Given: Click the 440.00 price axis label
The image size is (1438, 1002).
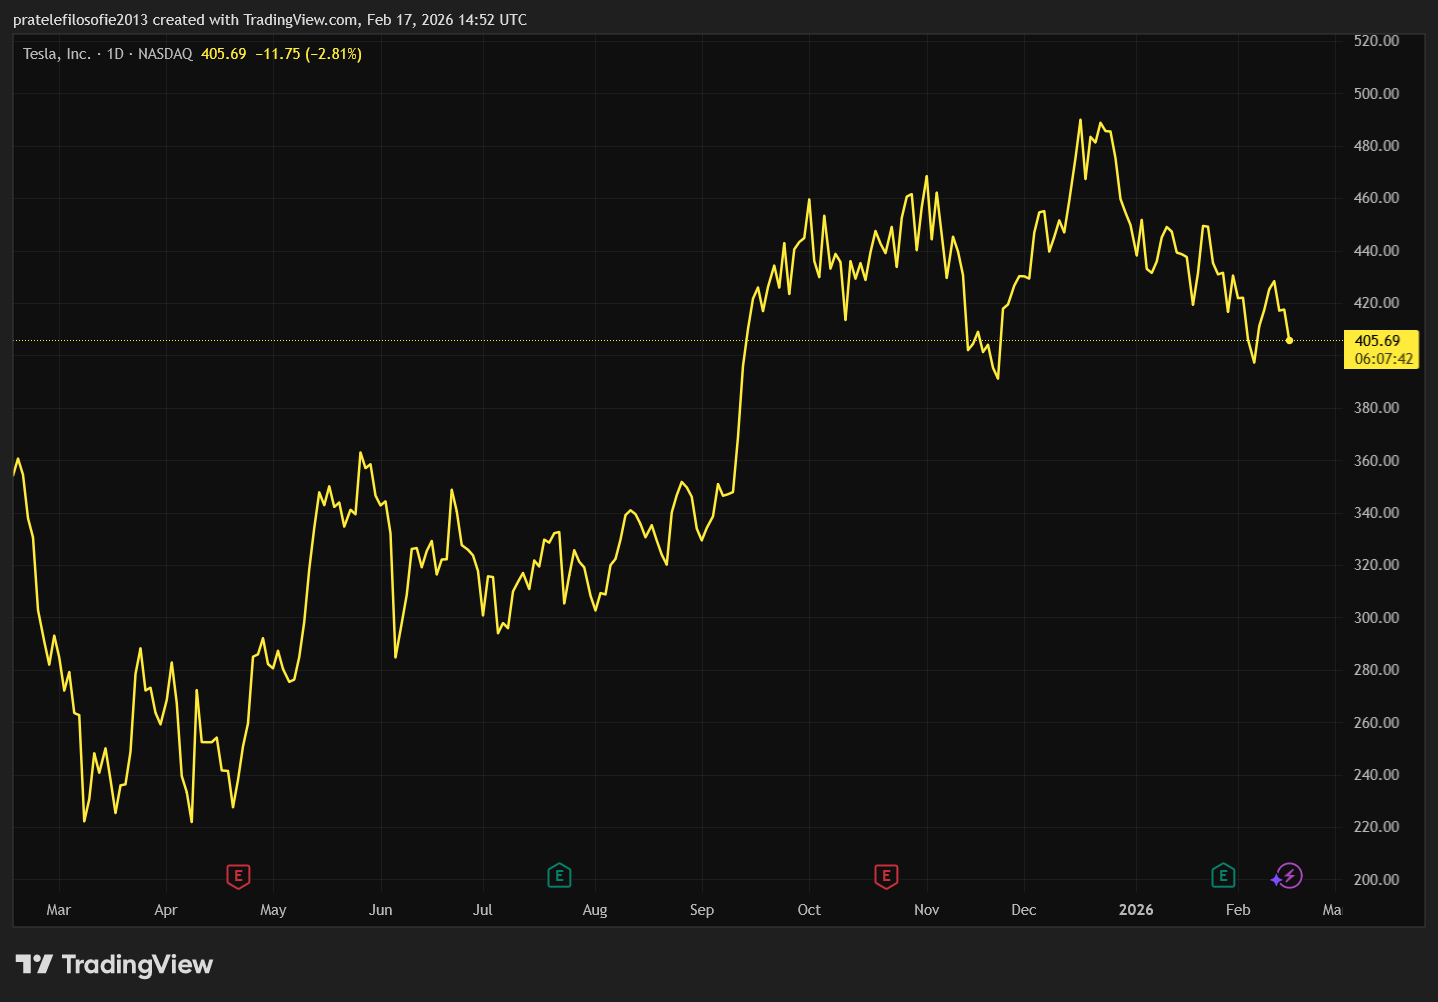Looking at the screenshot, I should [1376, 251].
